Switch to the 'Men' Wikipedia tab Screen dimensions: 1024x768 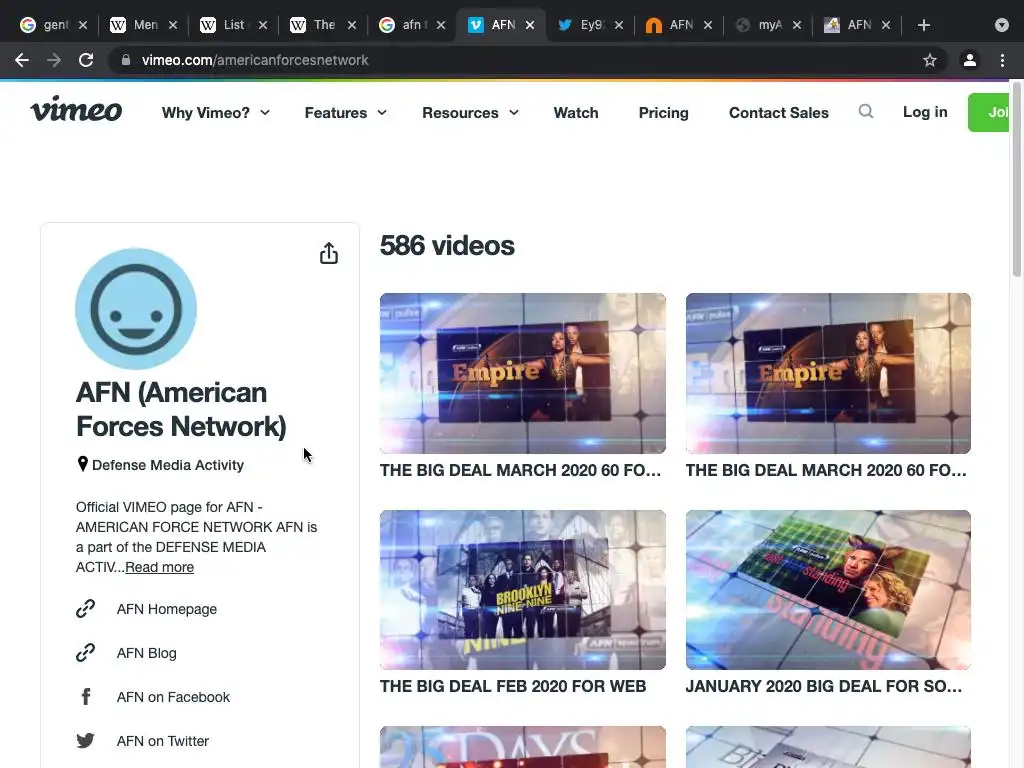(x=144, y=25)
